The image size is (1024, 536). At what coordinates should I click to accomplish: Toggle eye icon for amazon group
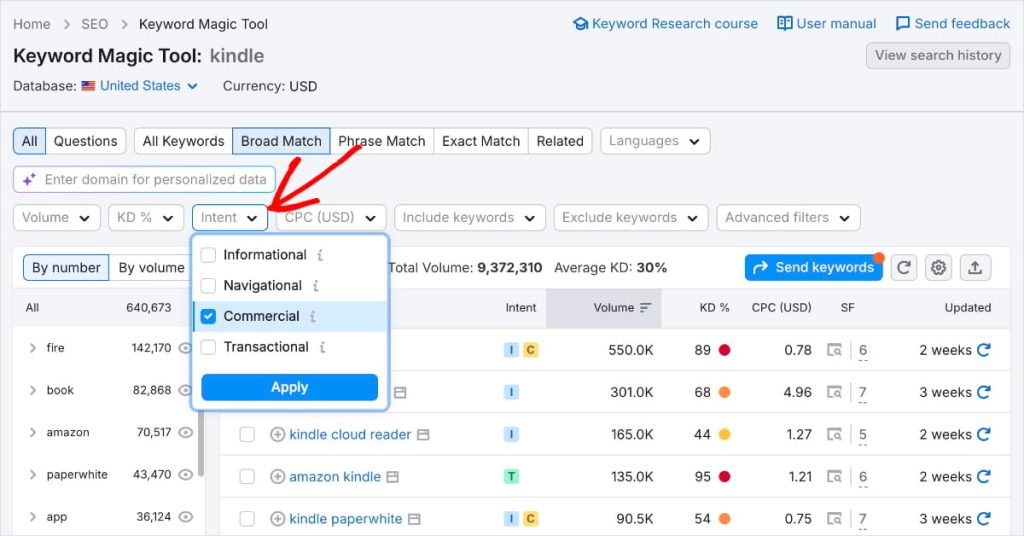pyautogui.click(x=186, y=432)
